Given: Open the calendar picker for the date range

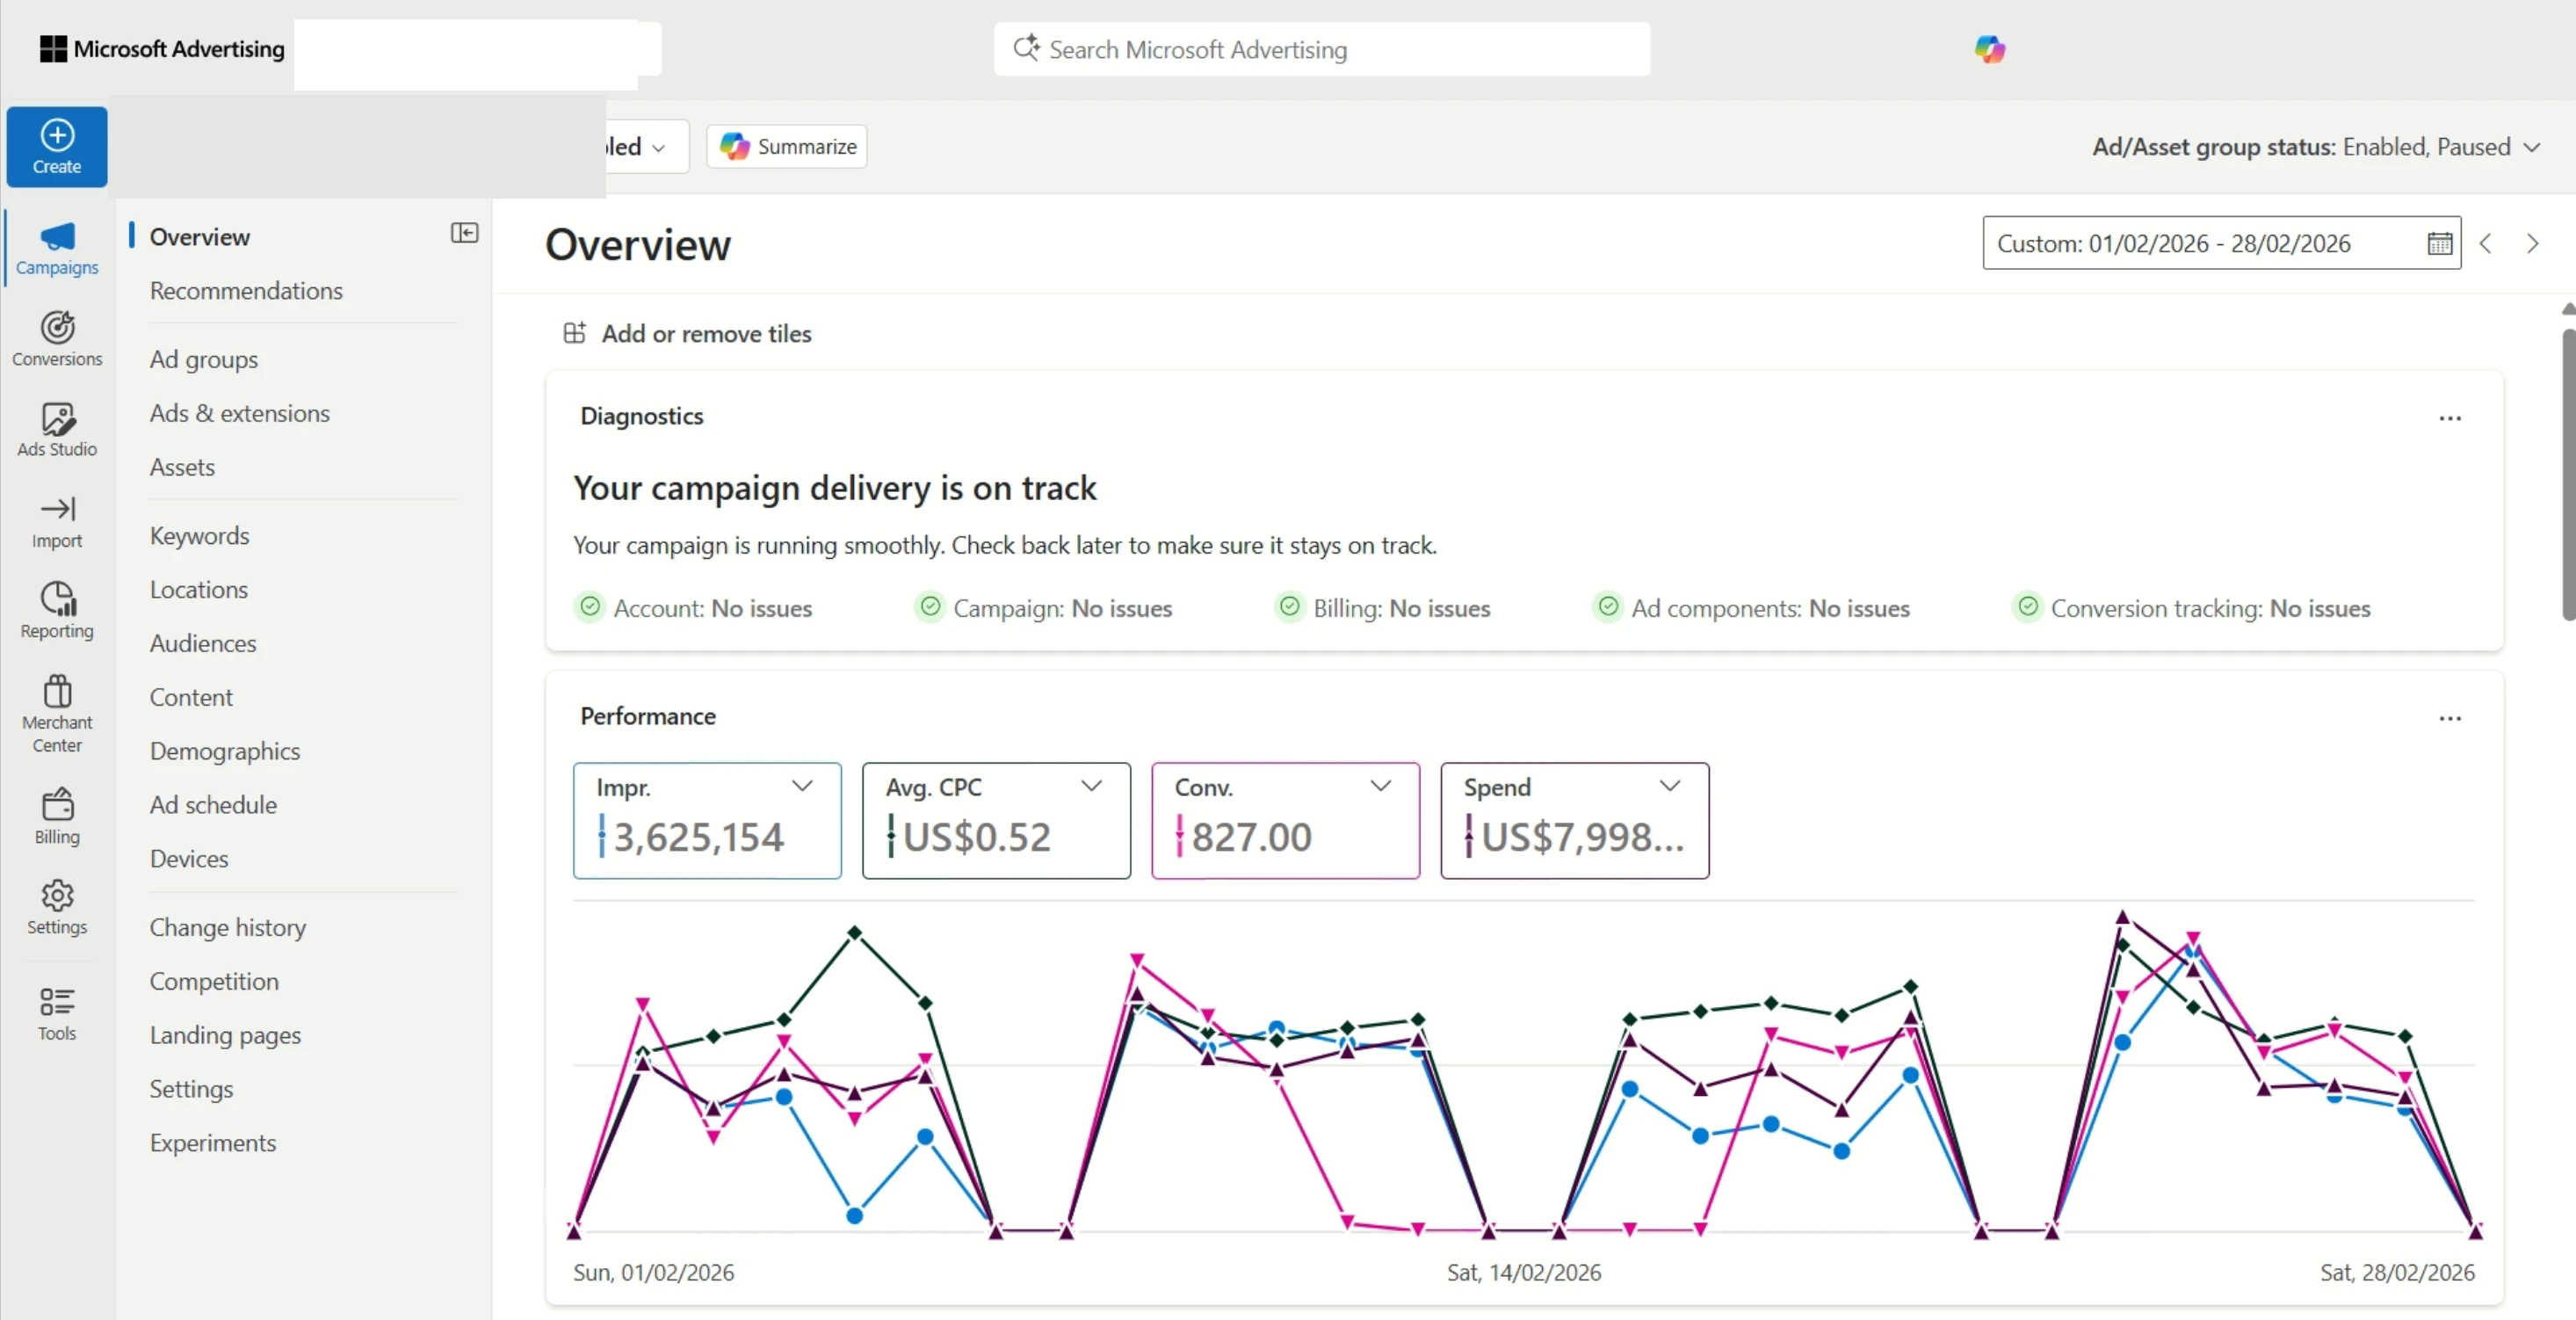Looking at the screenshot, I should tap(2440, 243).
